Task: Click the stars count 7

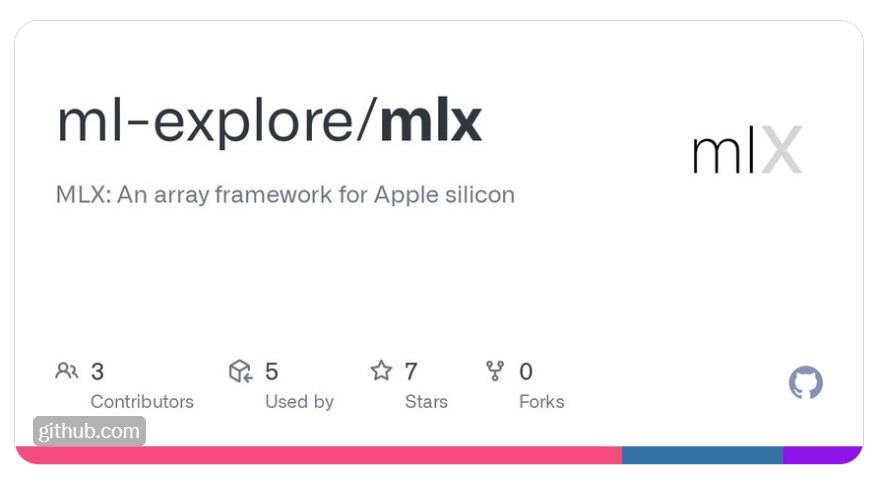Action: (x=411, y=372)
